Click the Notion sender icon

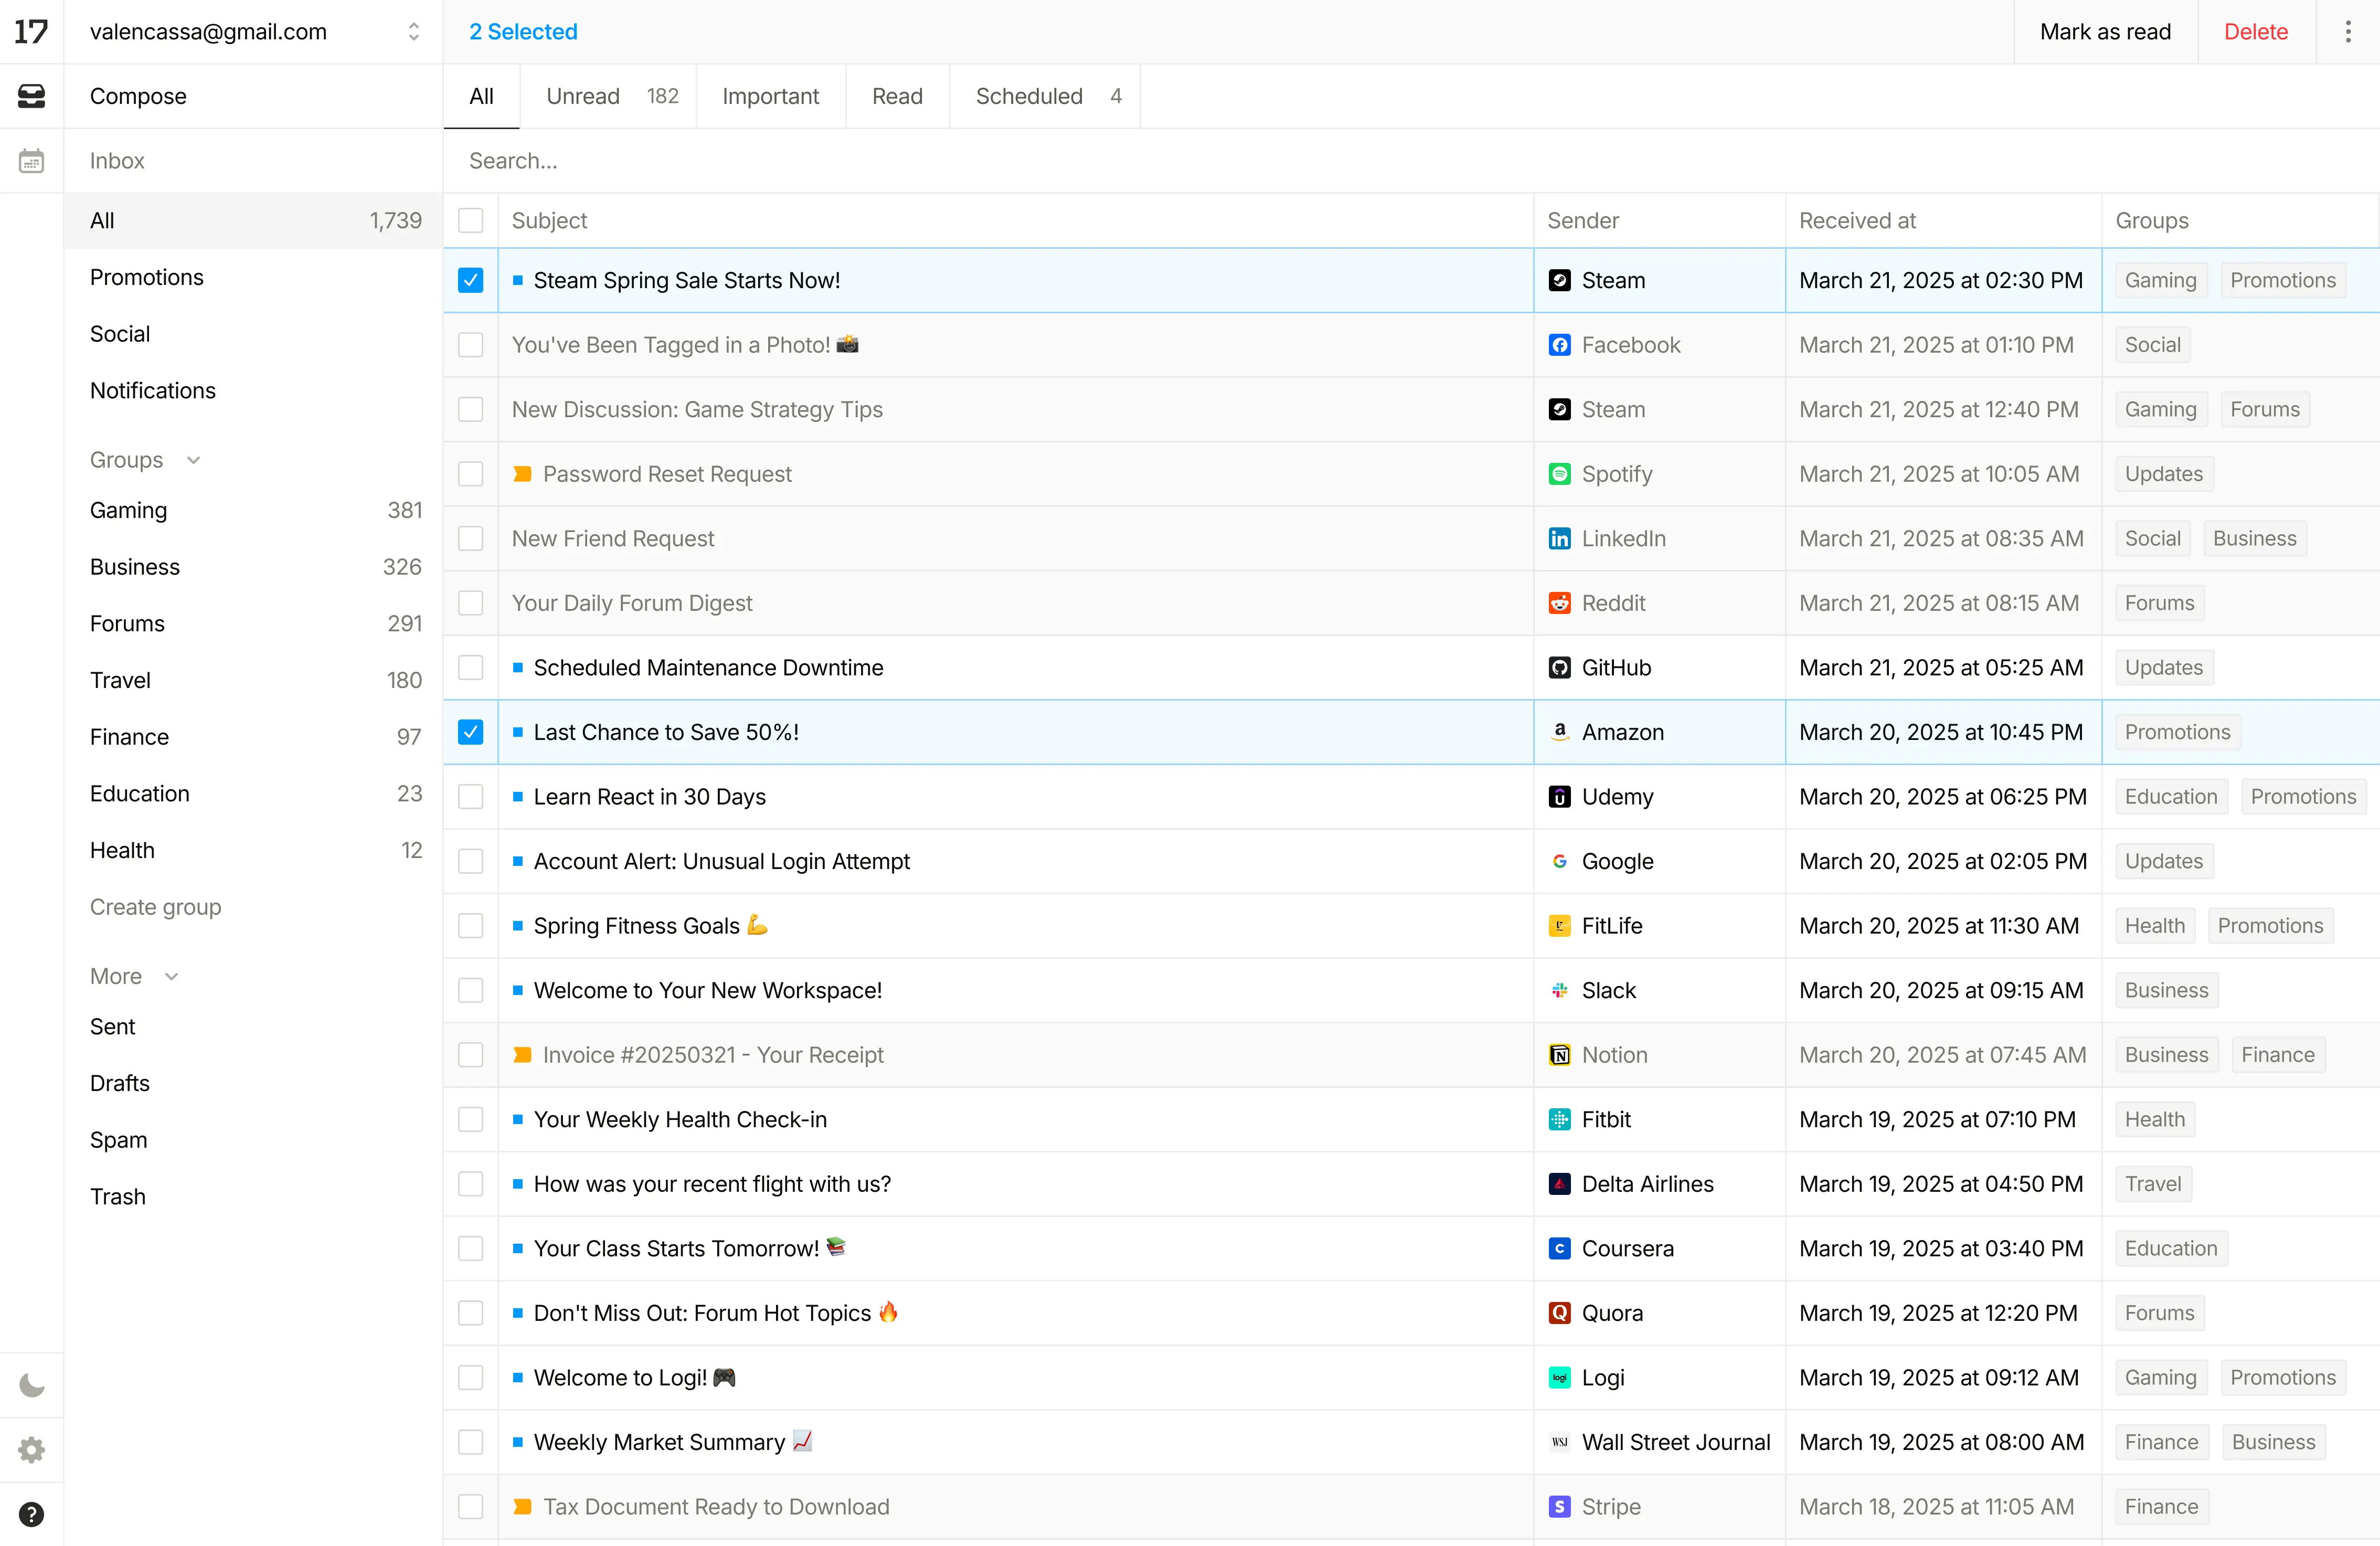(x=1559, y=1055)
